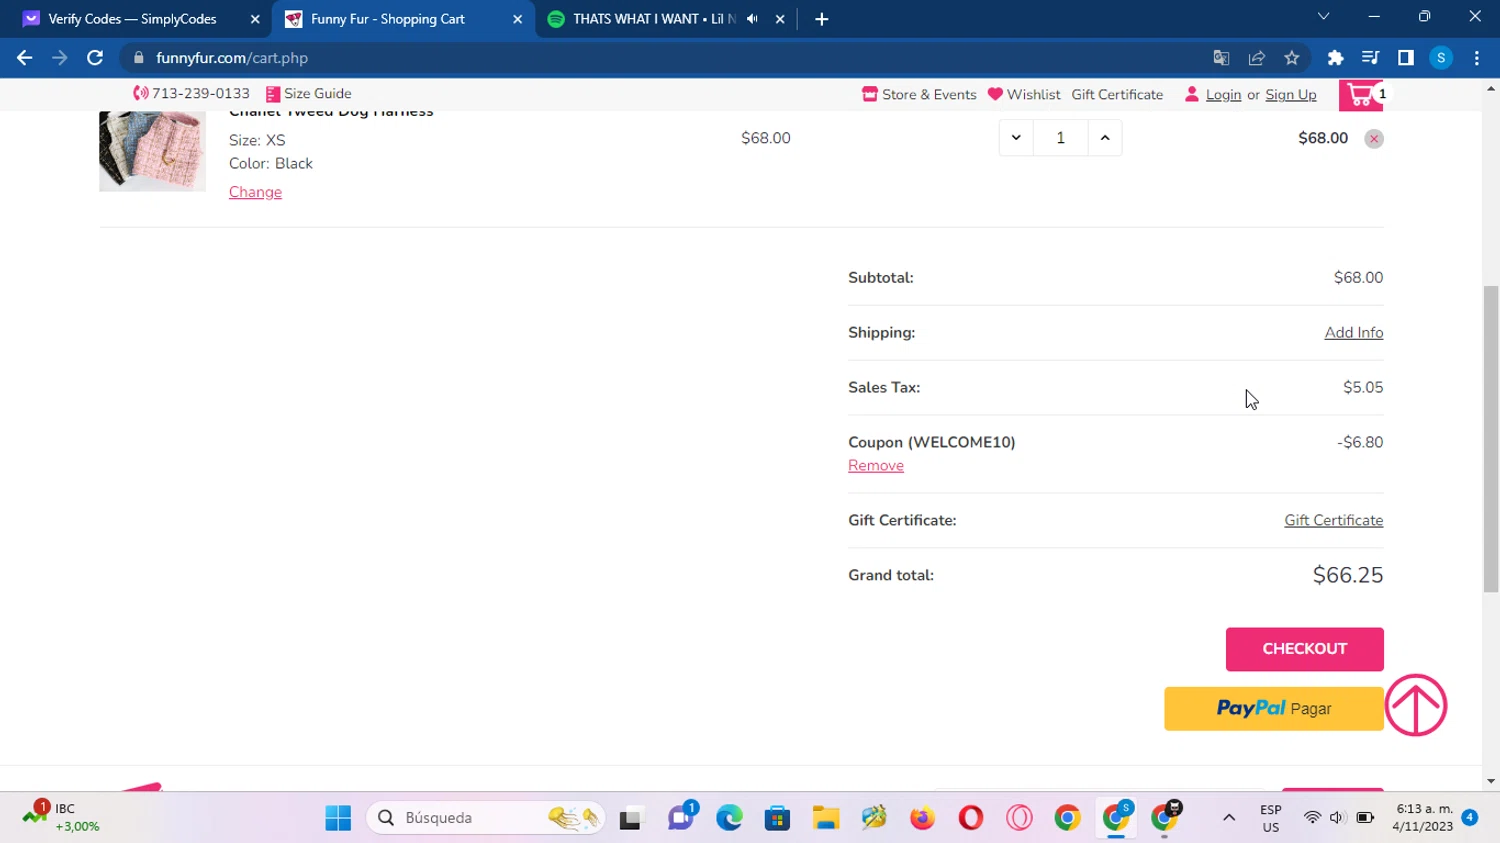Open the Gift Certificate link in totals

(1334, 520)
